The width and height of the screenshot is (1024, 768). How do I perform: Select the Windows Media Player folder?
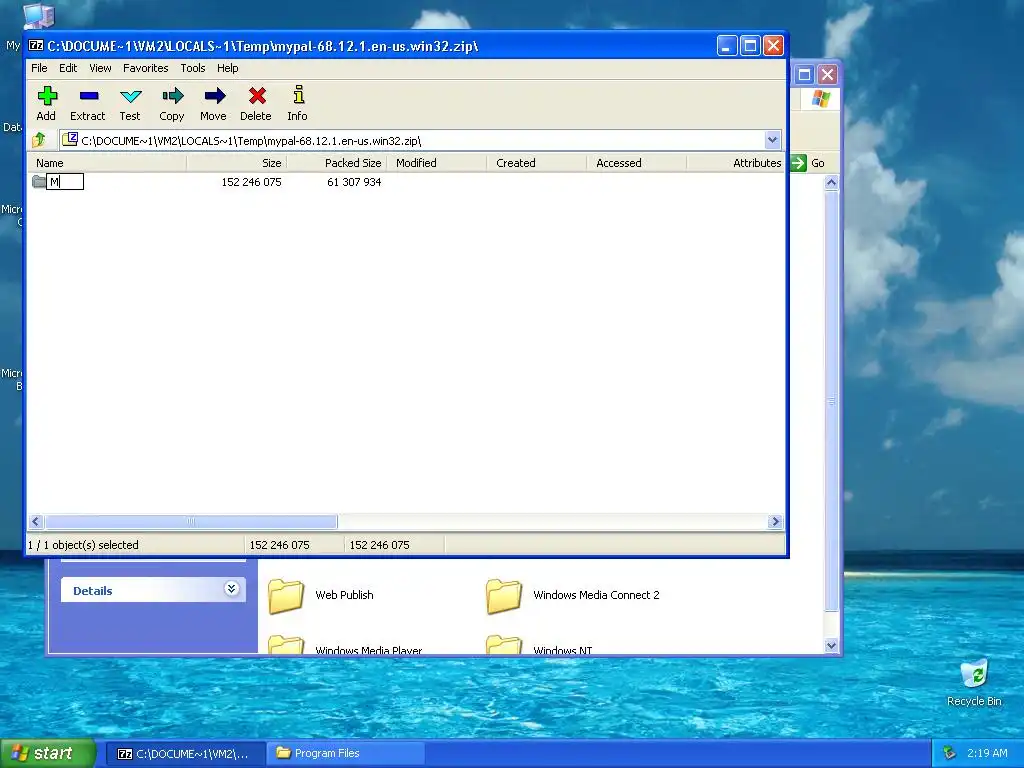click(x=345, y=645)
